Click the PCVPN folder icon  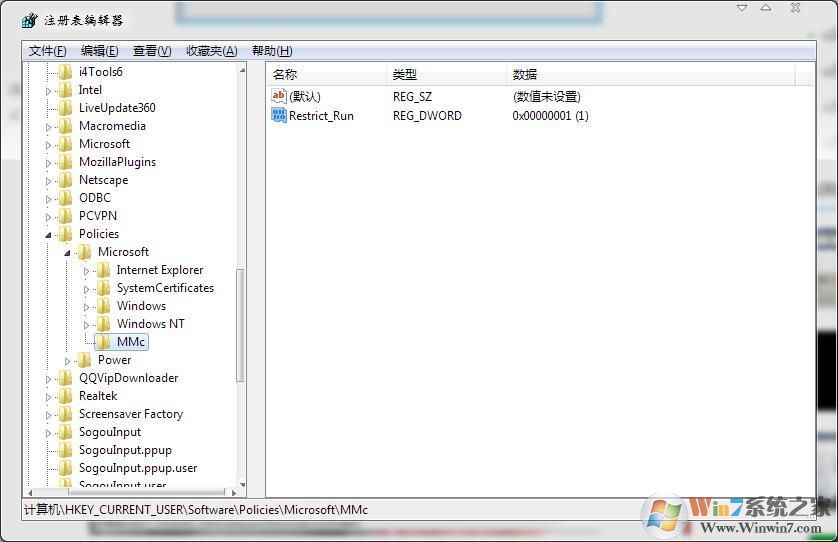(66, 216)
